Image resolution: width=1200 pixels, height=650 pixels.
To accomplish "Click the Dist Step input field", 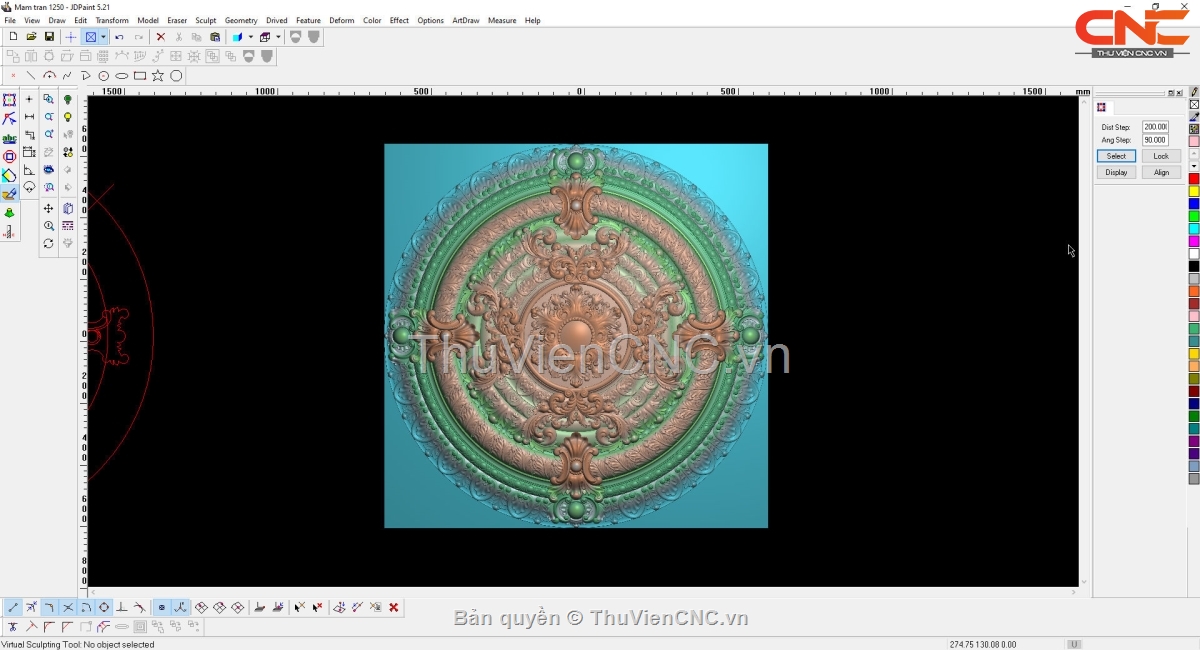I will [1155, 127].
